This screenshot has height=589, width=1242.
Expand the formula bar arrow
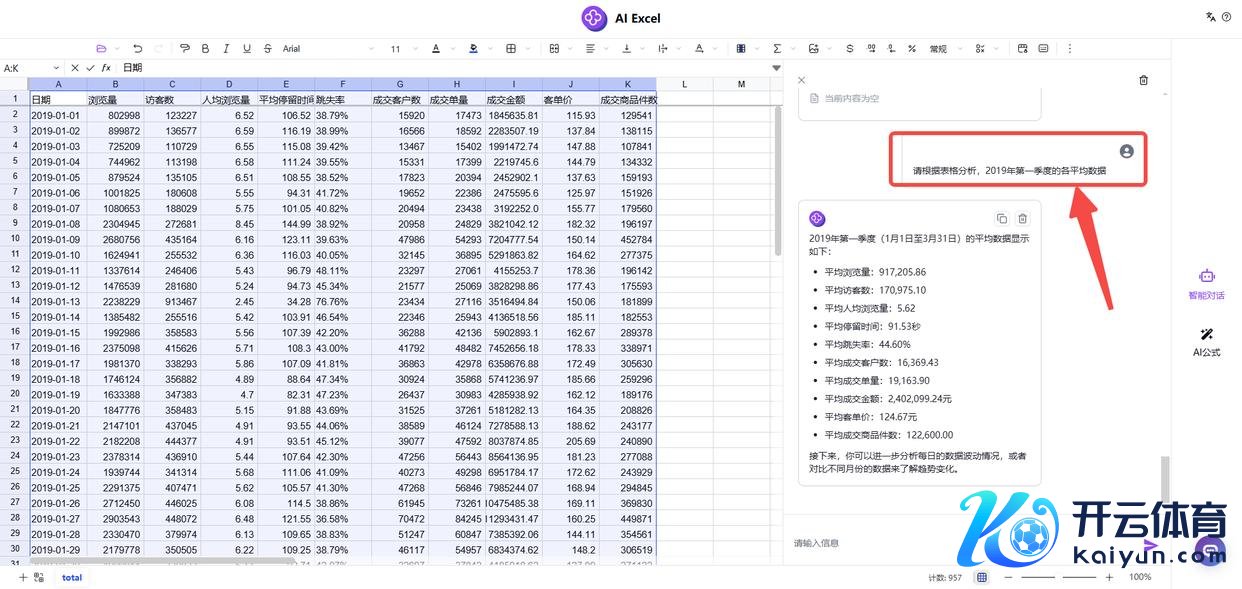pyautogui.click(x=776, y=68)
